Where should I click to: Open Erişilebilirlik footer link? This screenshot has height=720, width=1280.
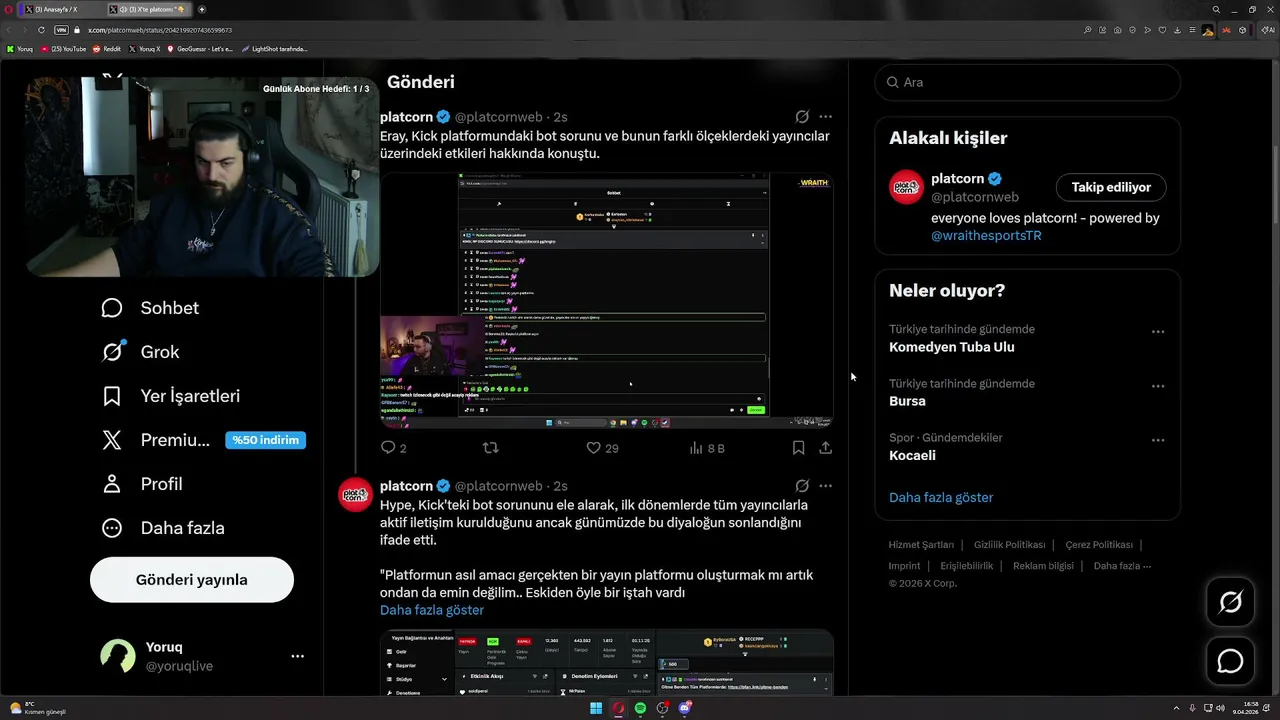967,566
